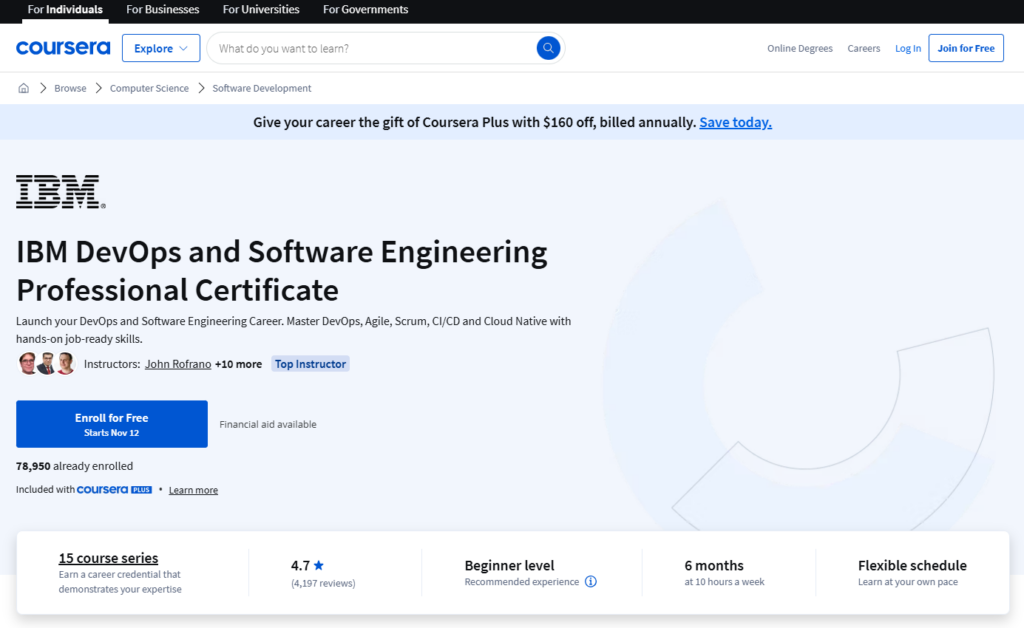
Task: Open the Computer Science breadcrumb
Action: click(x=149, y=88)
